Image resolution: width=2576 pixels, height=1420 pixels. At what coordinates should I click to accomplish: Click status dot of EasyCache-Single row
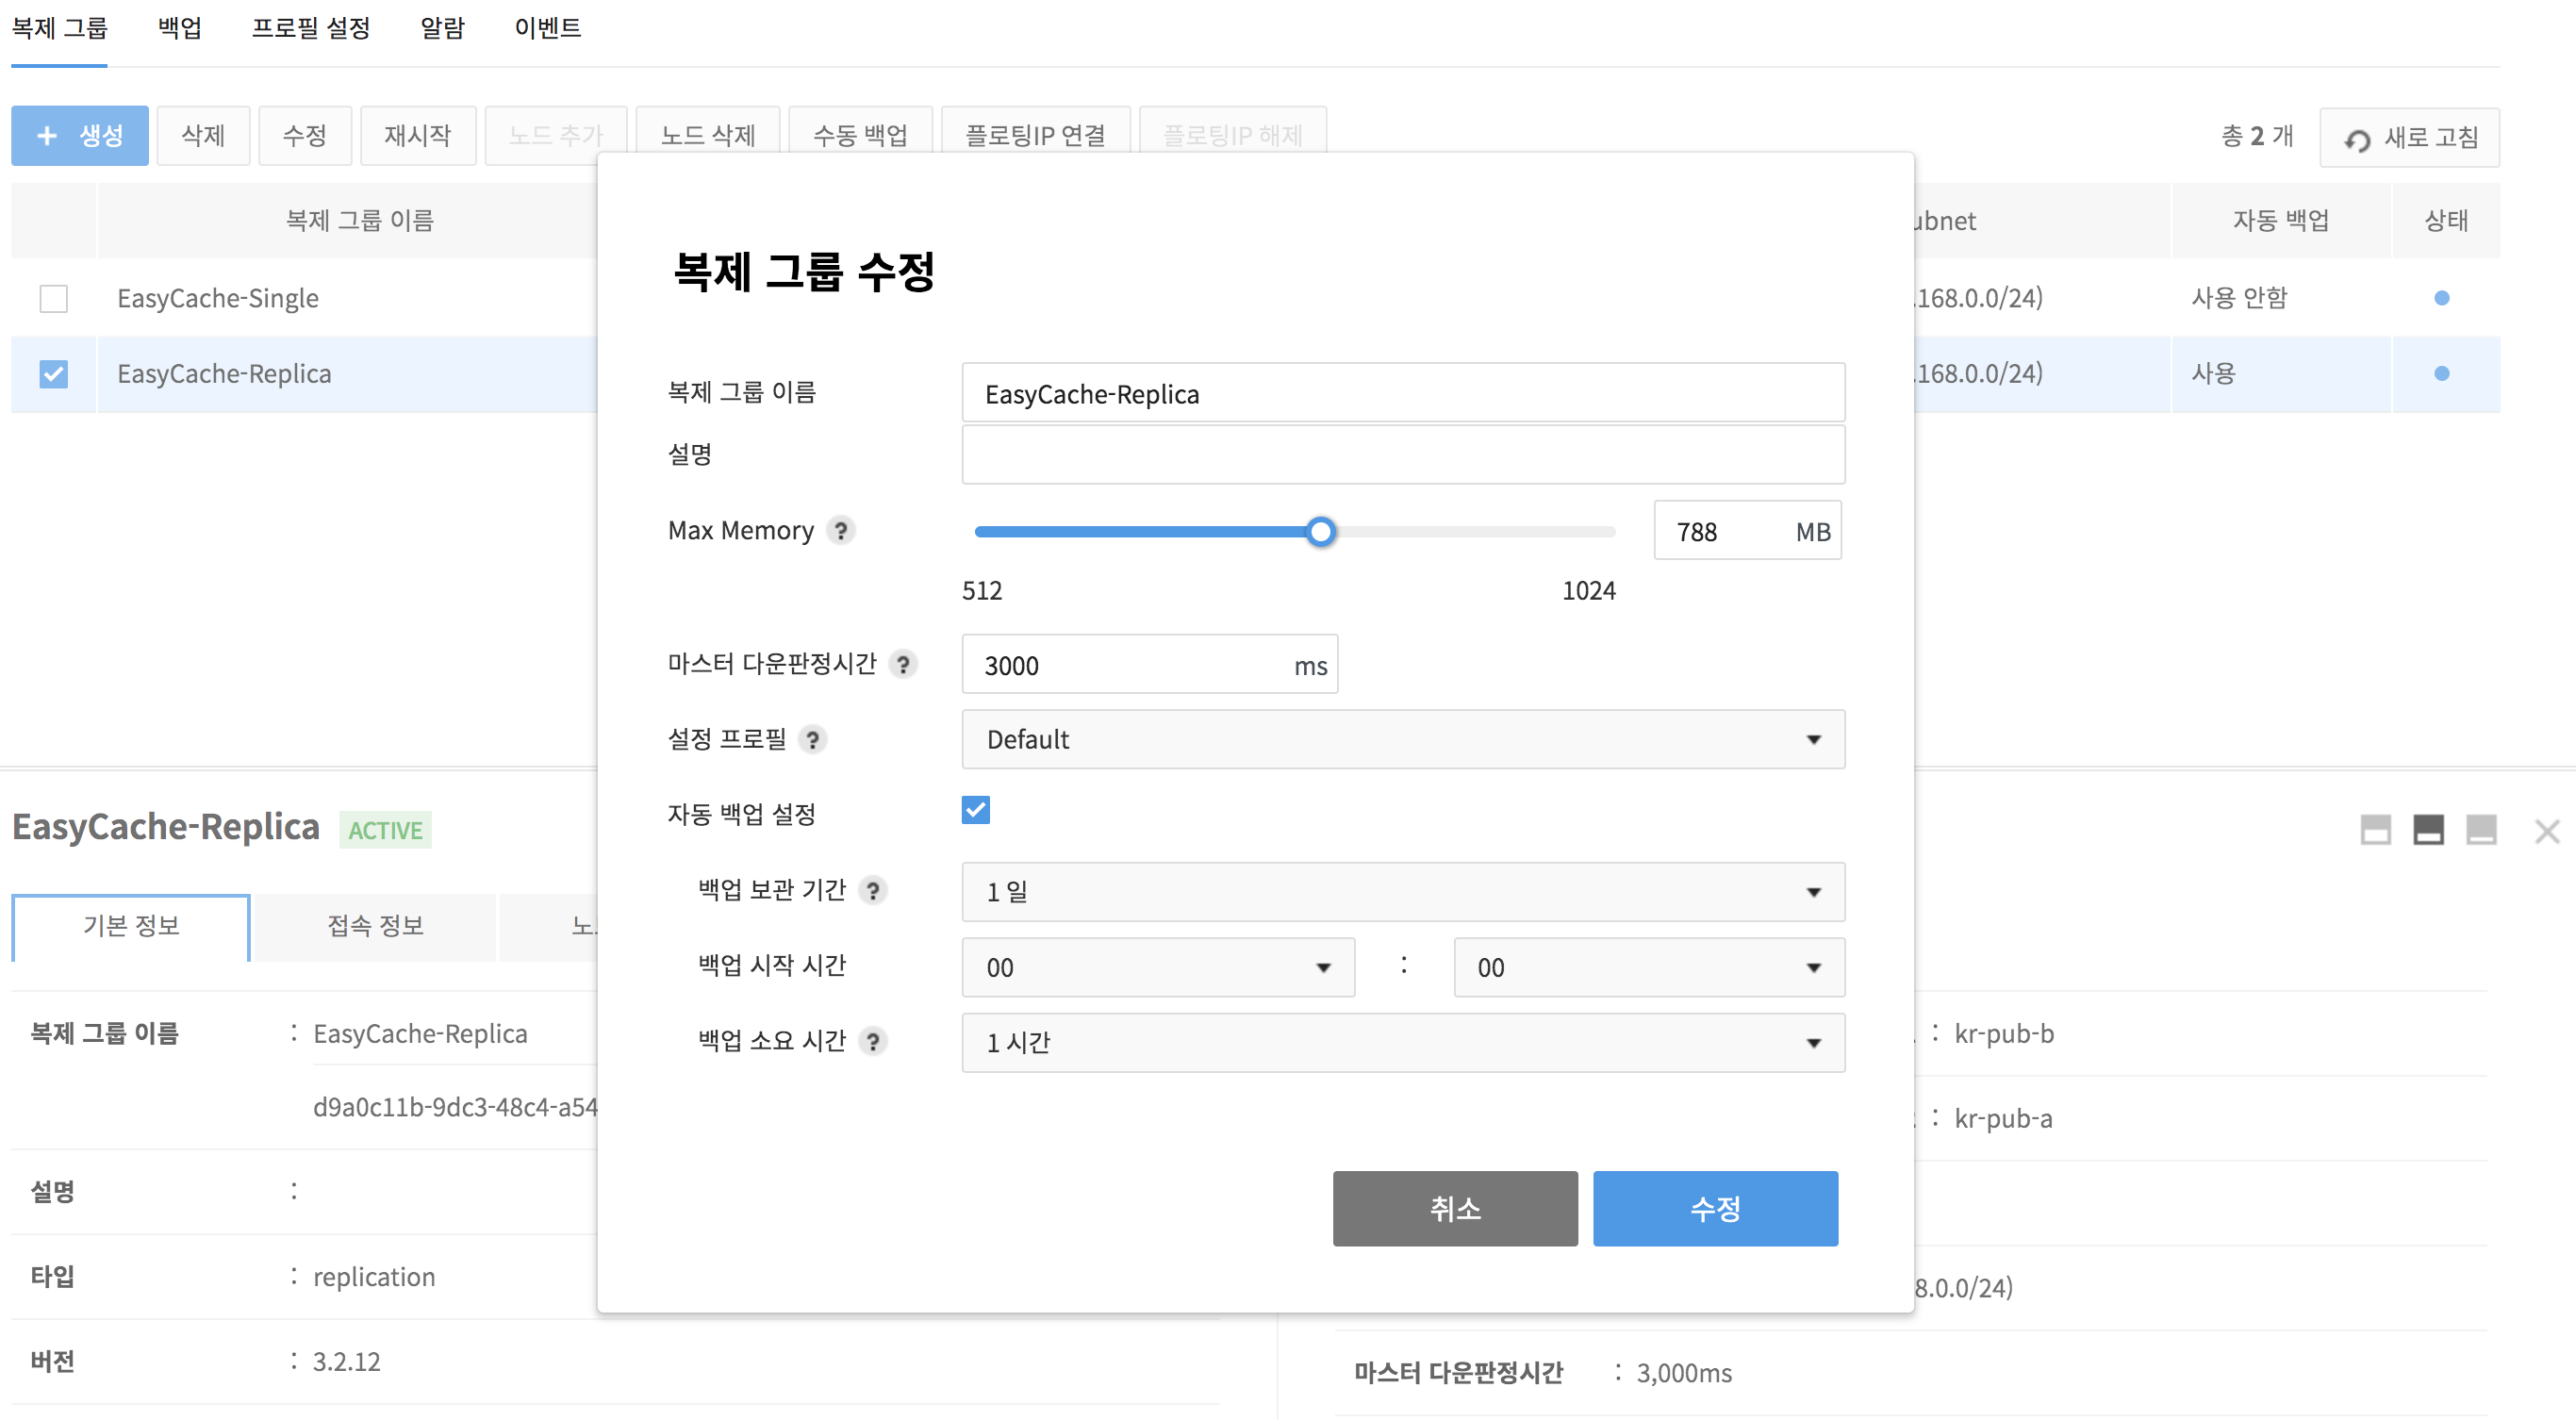(x=2441, y=297)
